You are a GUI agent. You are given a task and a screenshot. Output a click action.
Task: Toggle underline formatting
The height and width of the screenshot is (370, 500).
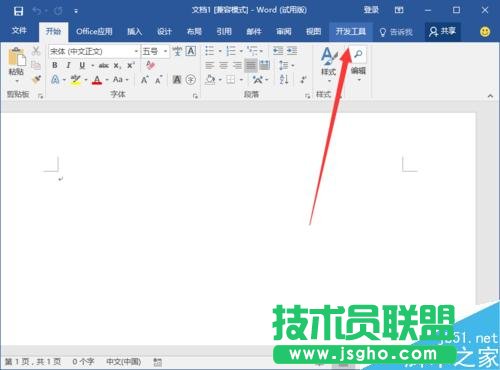[x=82, y=65]
